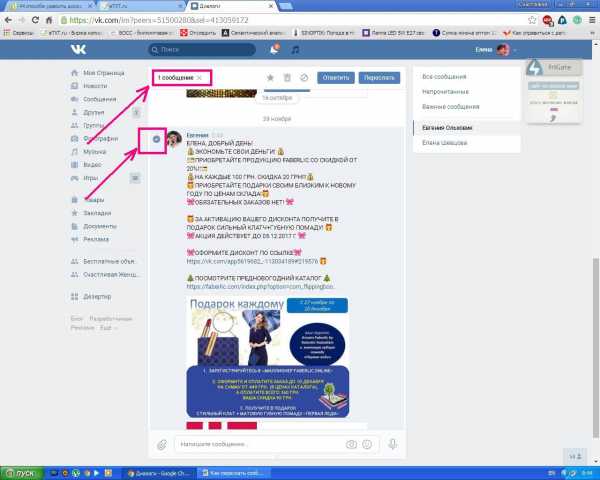Click Переслать button
Viewport: 600px width, 480px height.
point(379,78)
